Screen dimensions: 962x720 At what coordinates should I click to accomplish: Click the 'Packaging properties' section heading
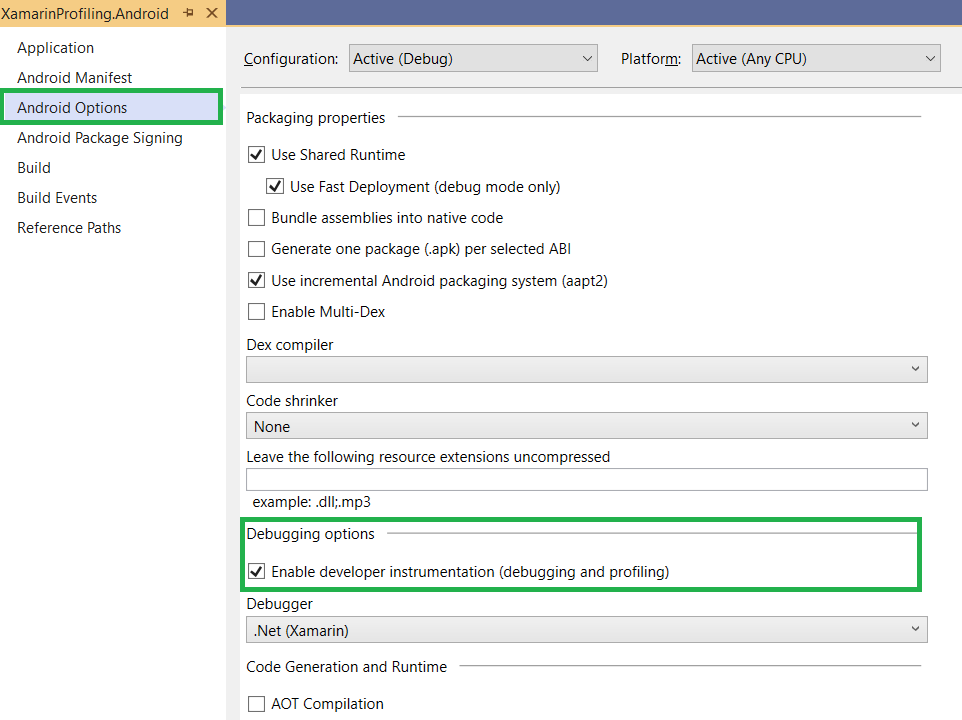click(316, 118)
